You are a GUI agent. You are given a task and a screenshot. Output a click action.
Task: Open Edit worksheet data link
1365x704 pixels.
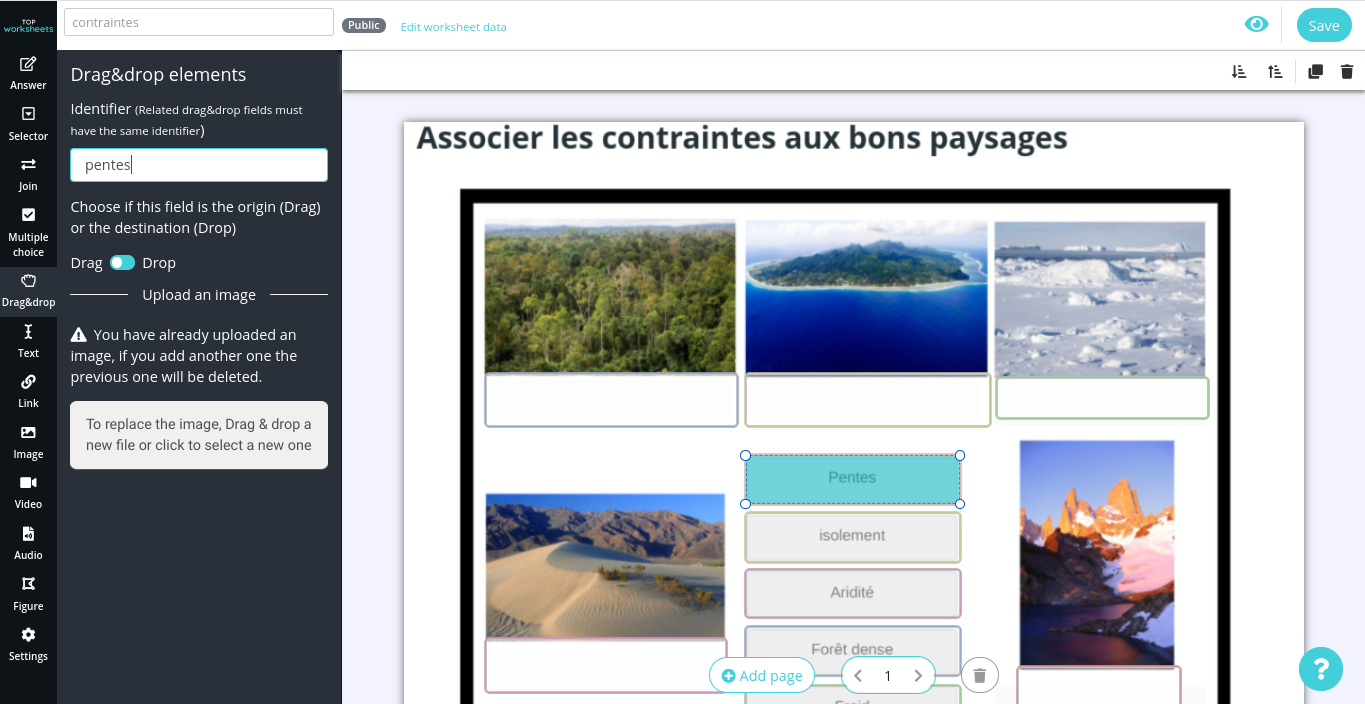point(453,27)
